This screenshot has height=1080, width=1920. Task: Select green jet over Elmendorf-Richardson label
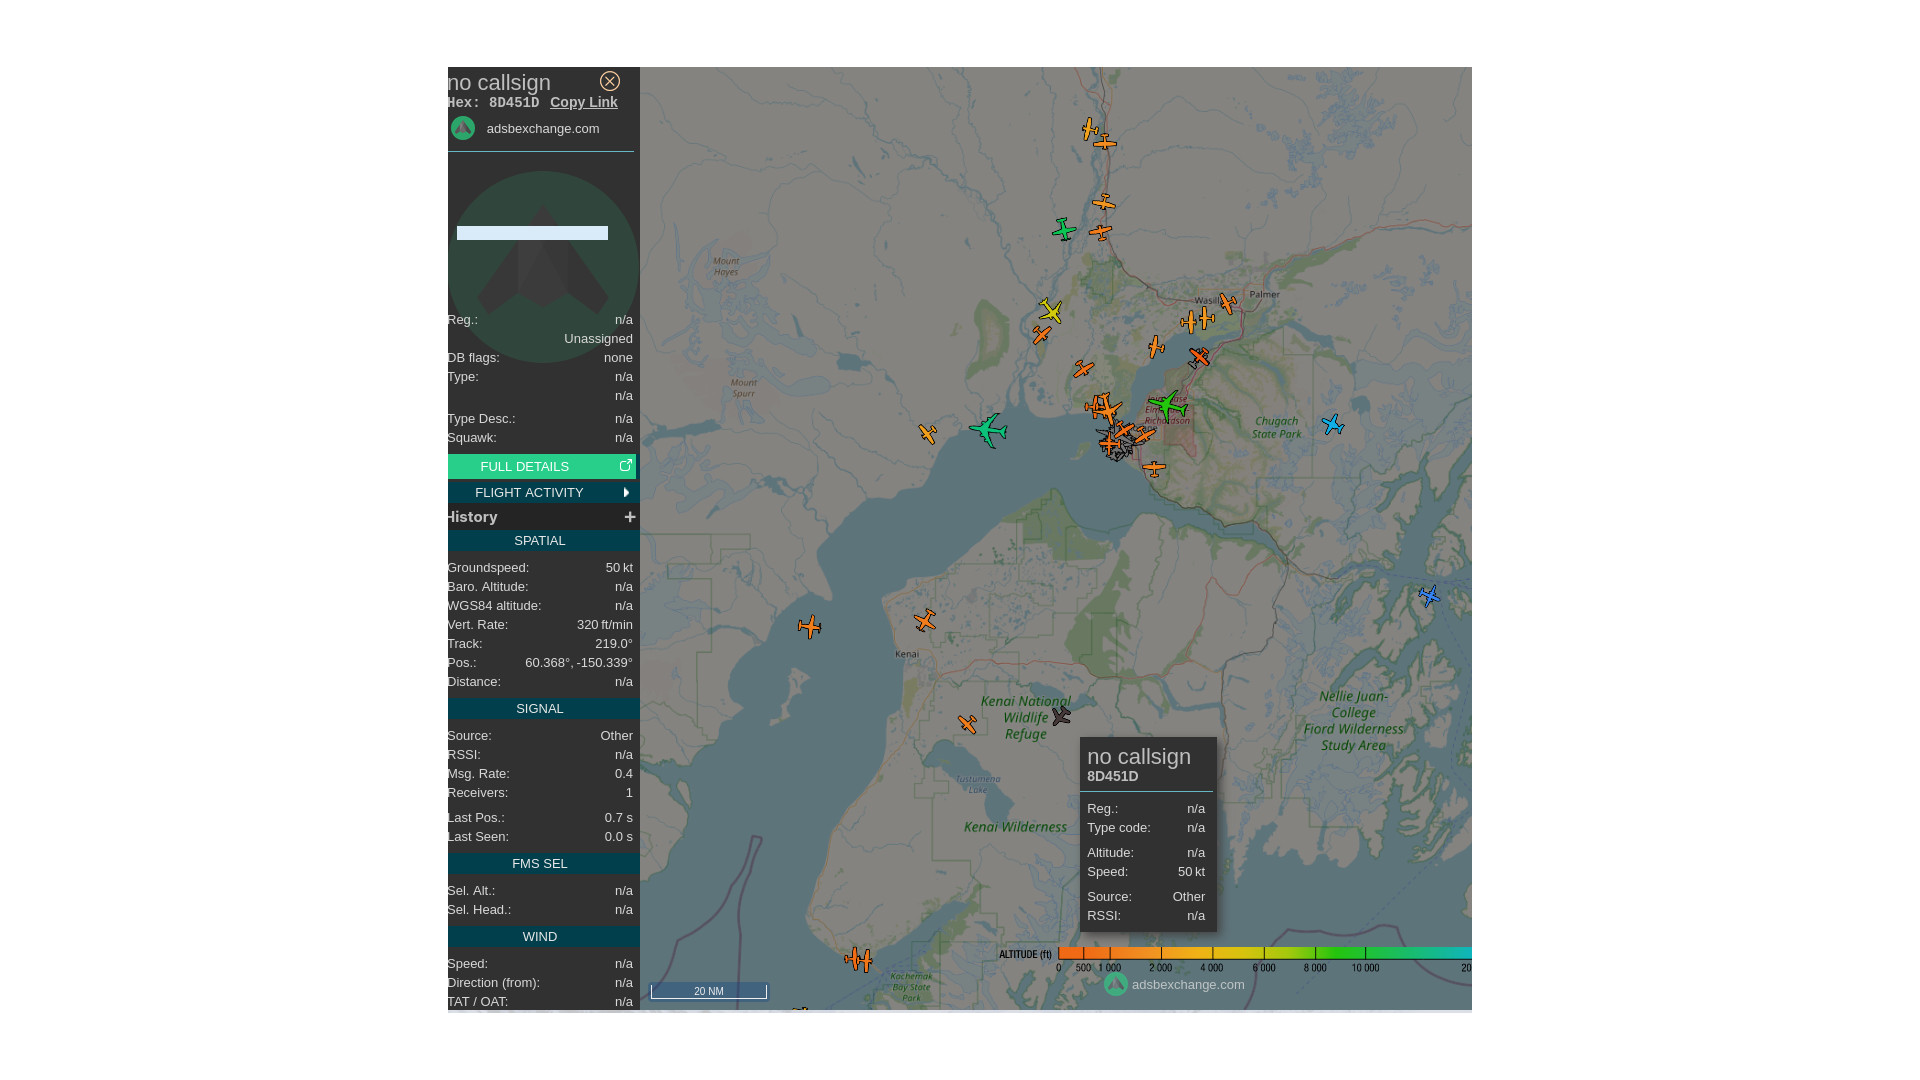pyautogui.click(x=1167, y=405)
